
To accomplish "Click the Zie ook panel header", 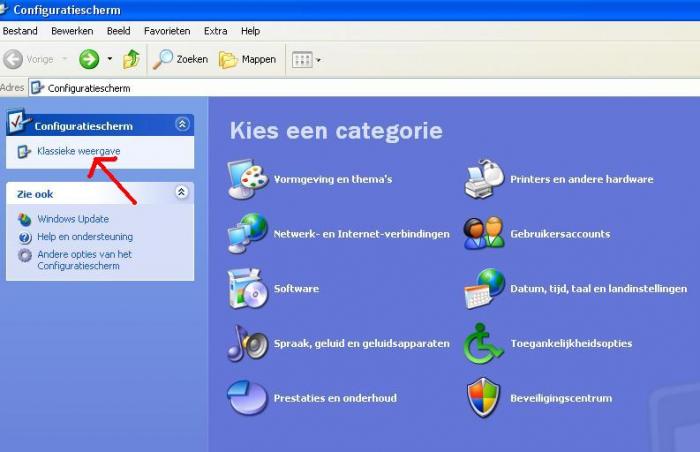I will pyautogui.click(x=100, y=193).
